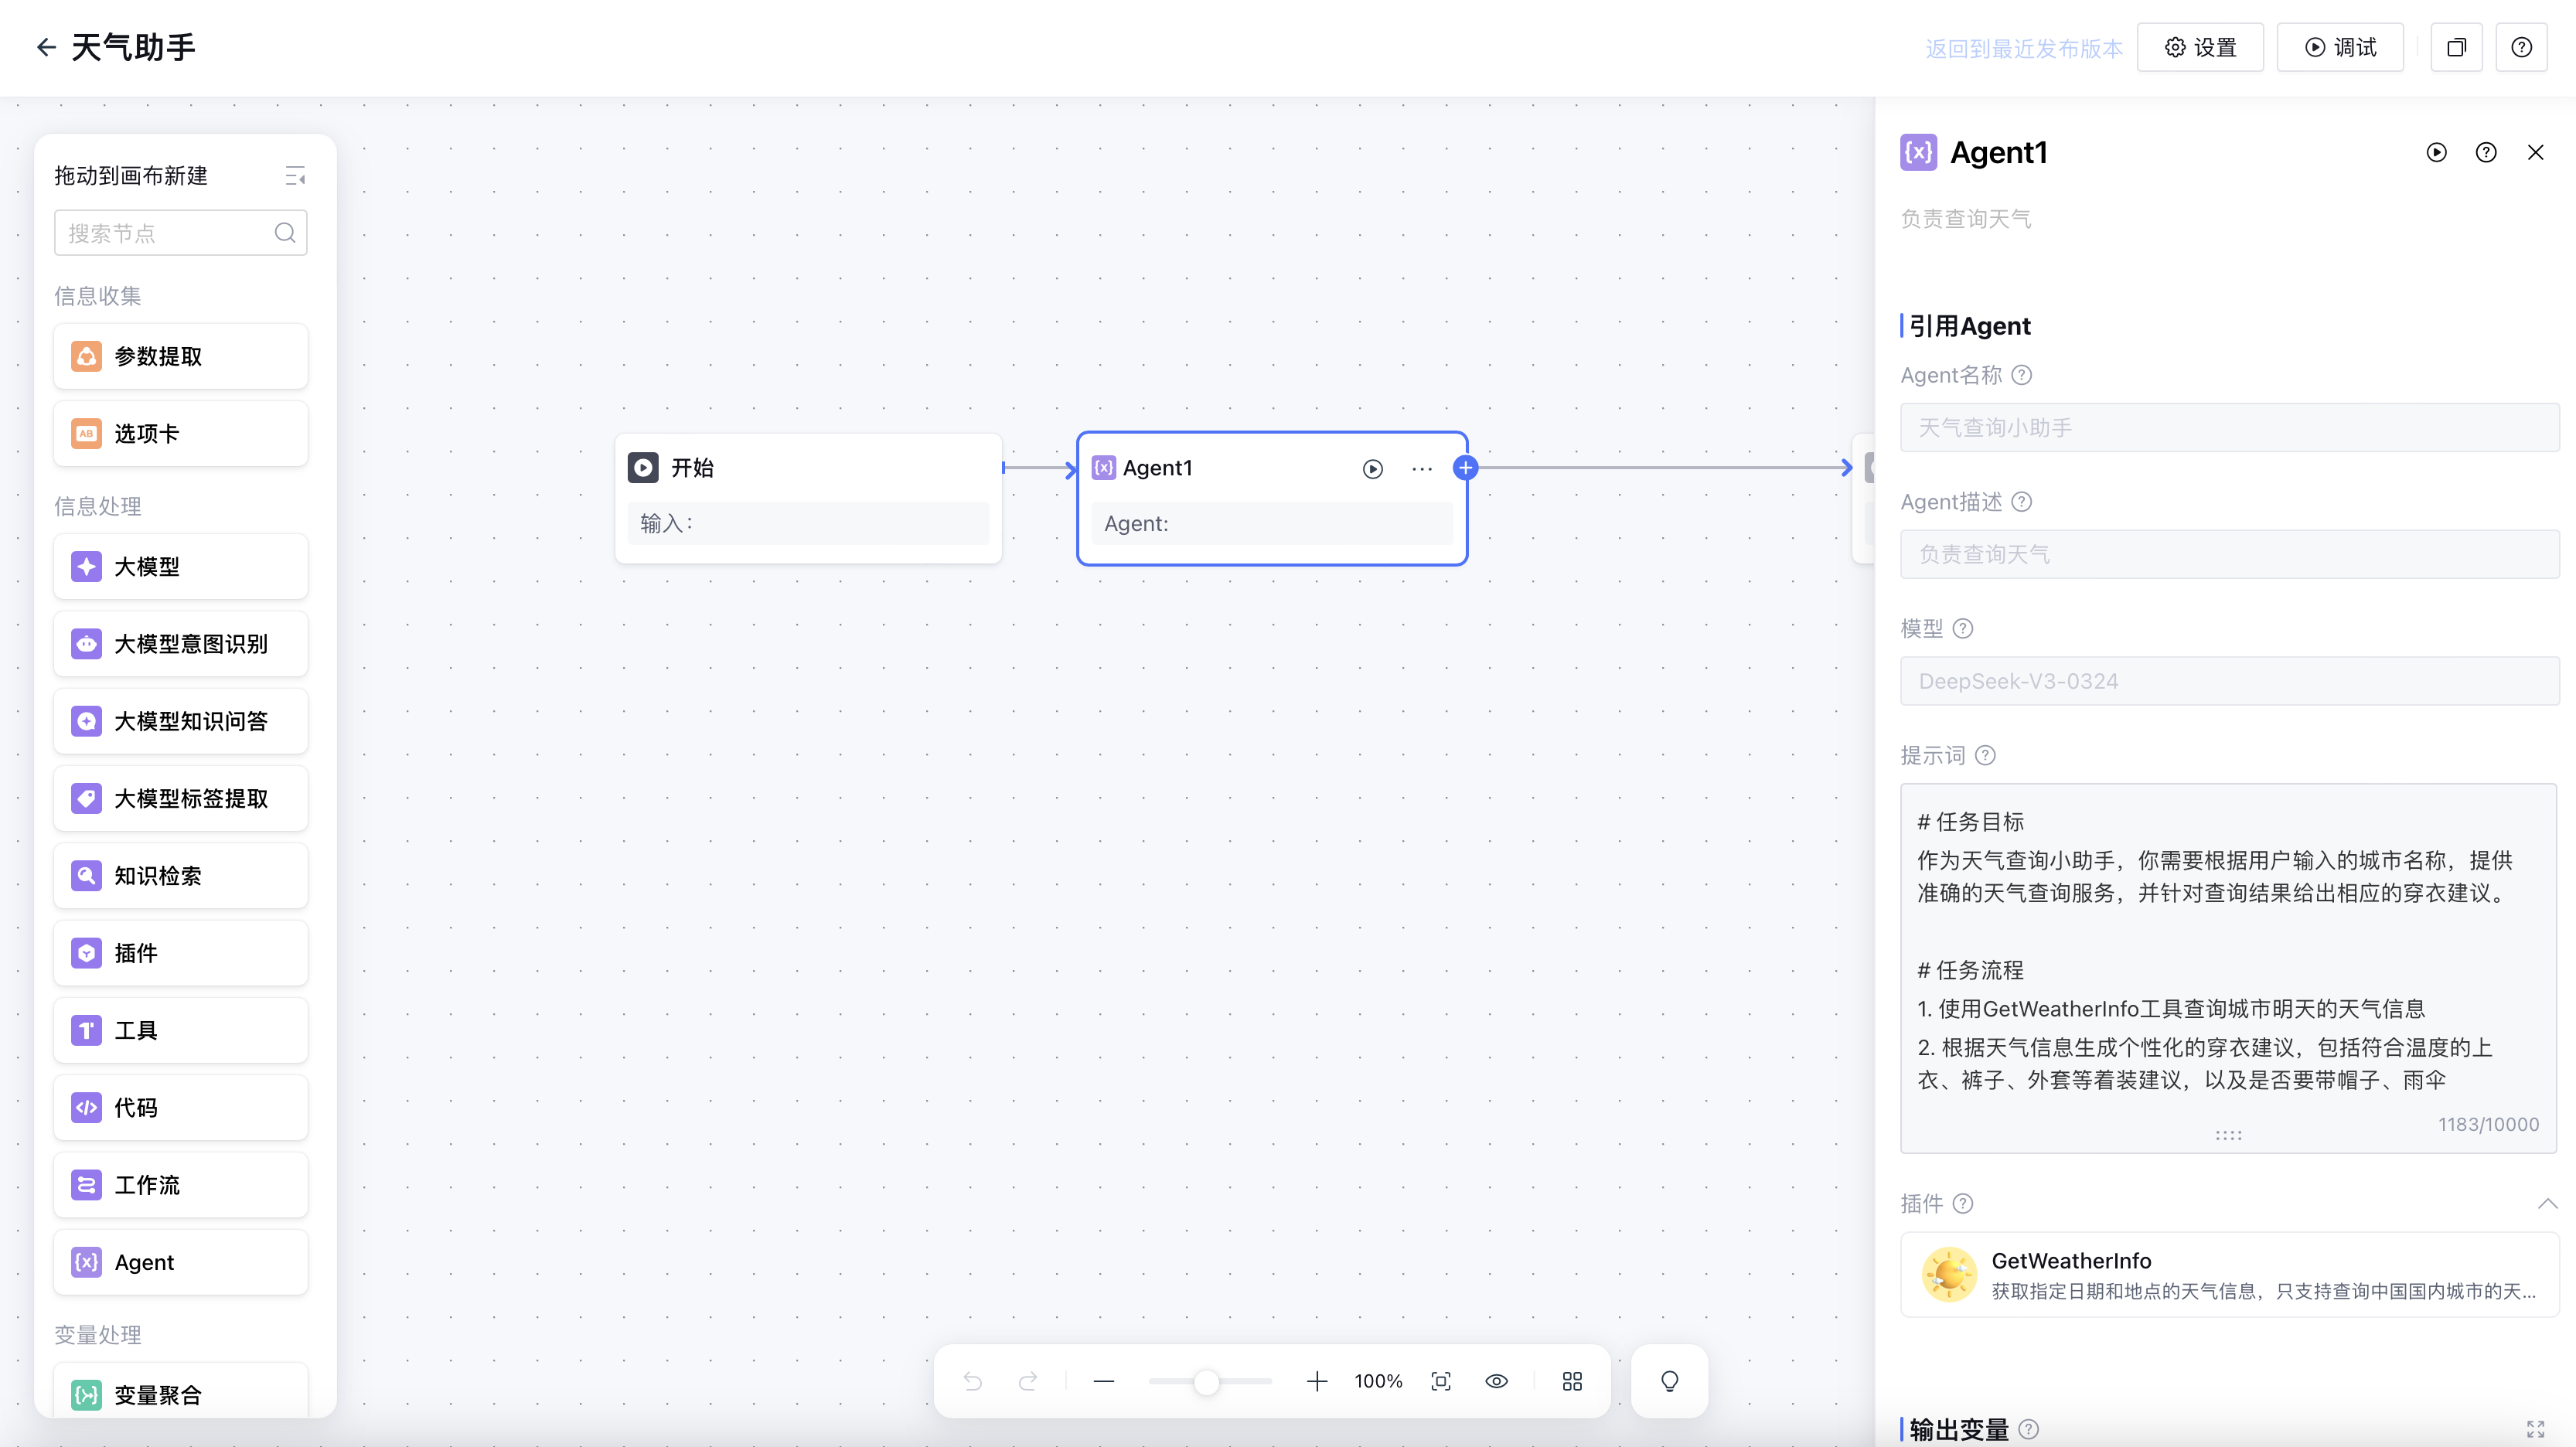Click the 调试 debug button
Image resolution: width=2576 pixels, height=1447 pixels.
pyautogui.click(x=2340, y=47)
